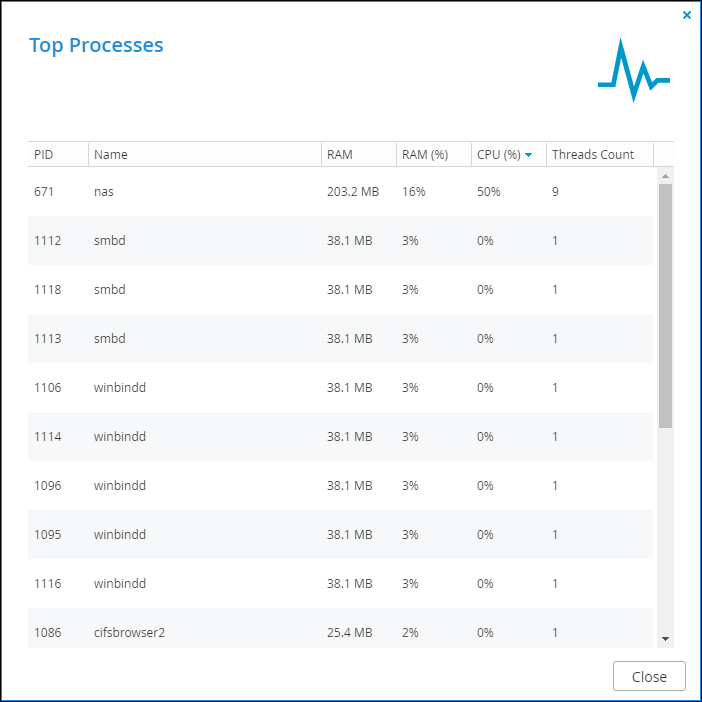Select PID 1118 cell
The width and height of the screenshot is (702, 702).
[47, 290]
